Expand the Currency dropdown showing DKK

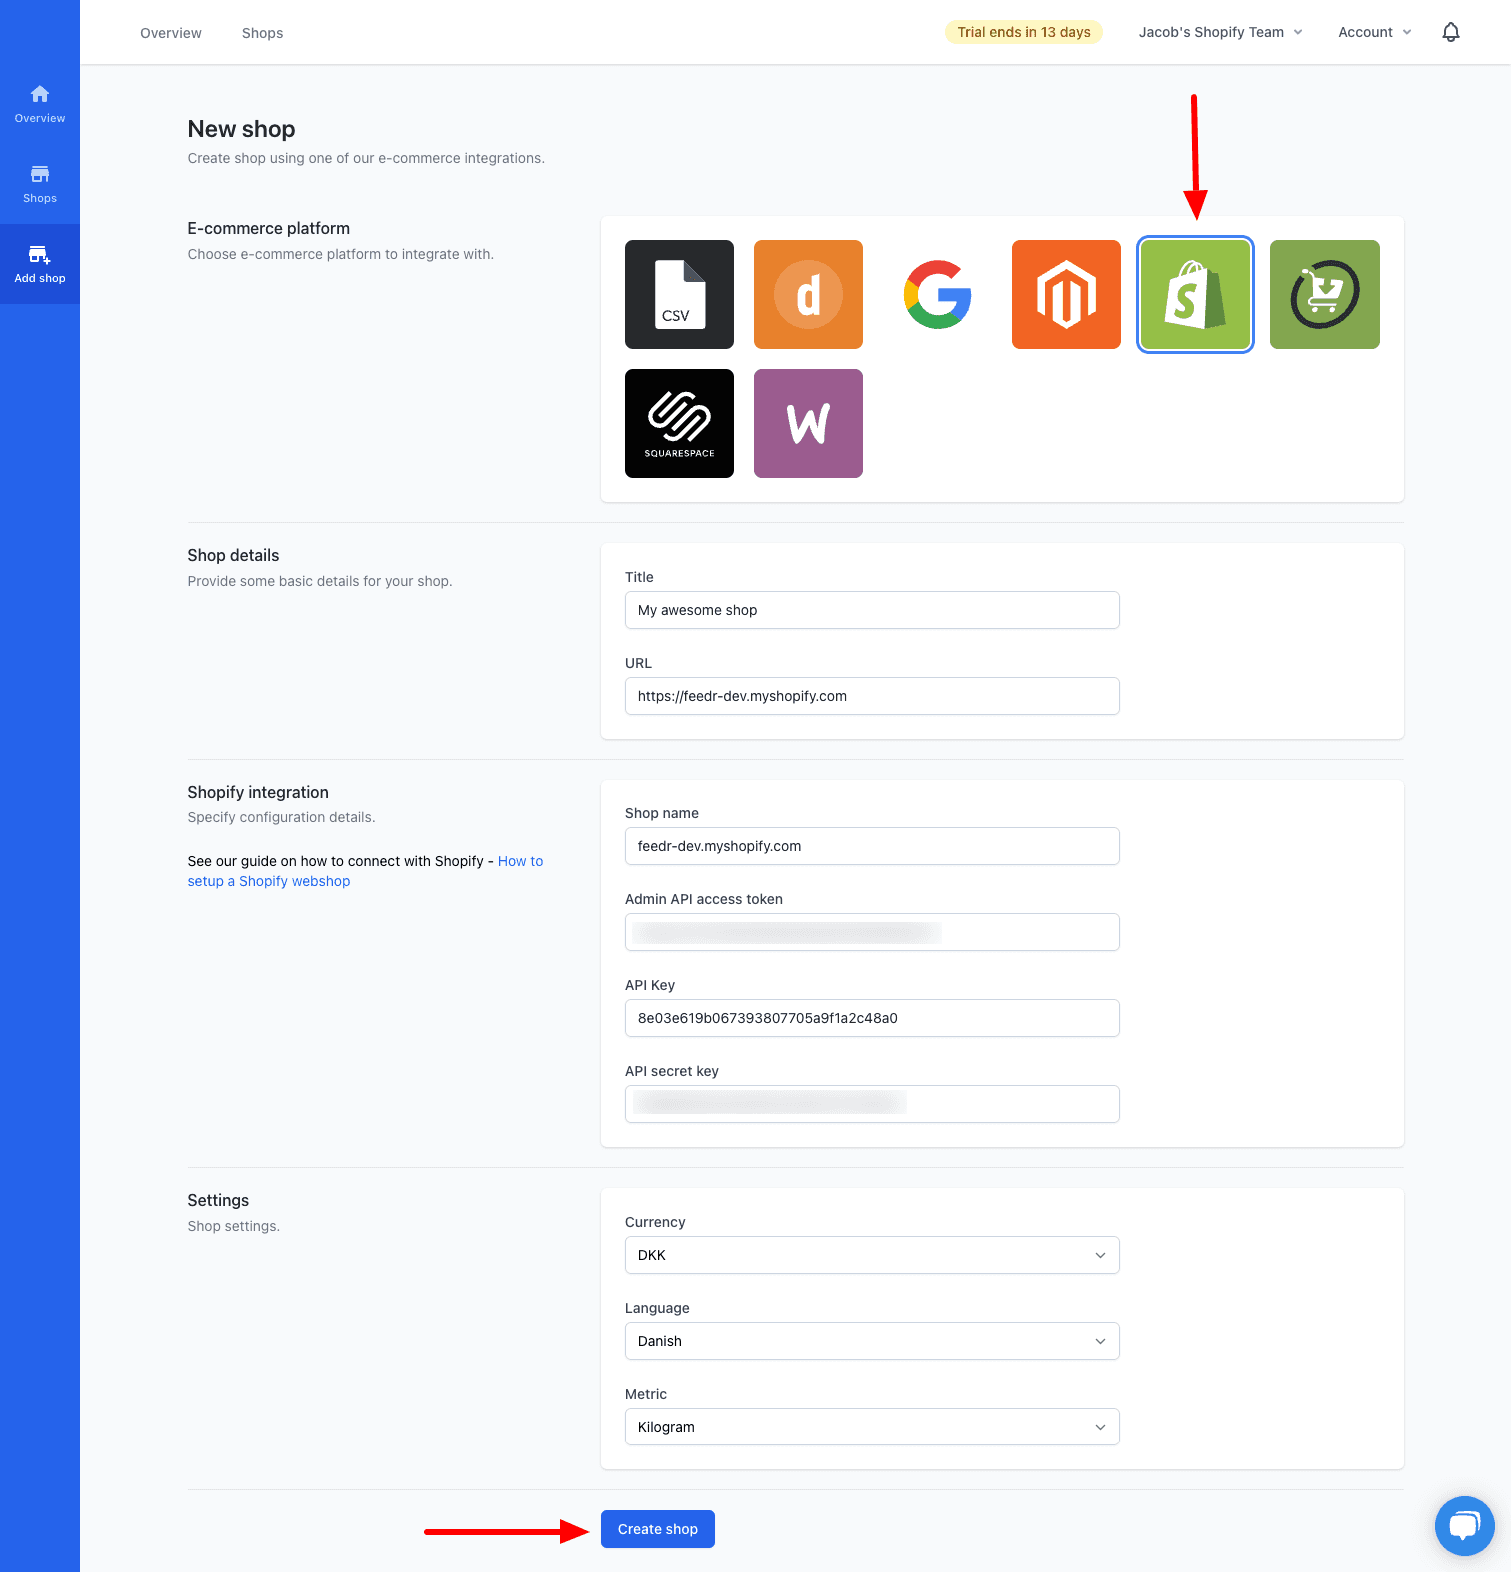pos(871,1255)
